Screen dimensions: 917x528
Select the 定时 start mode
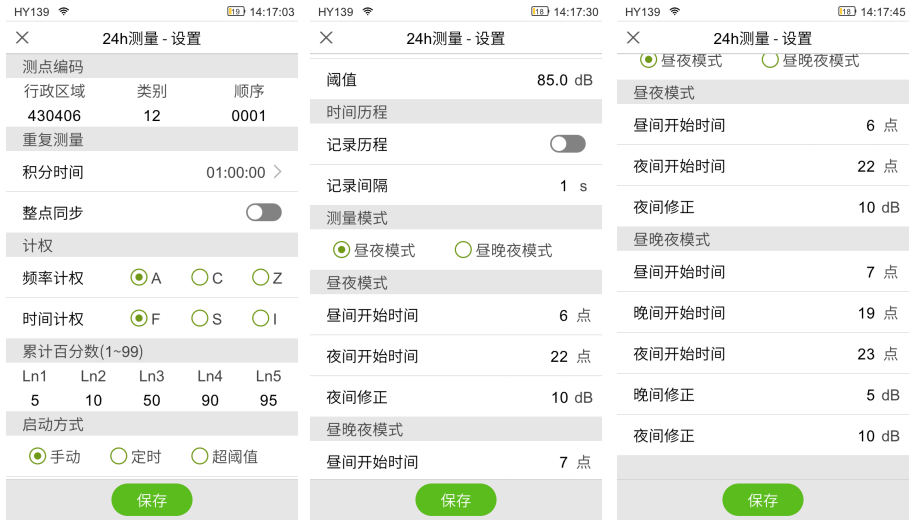point(119,456)
